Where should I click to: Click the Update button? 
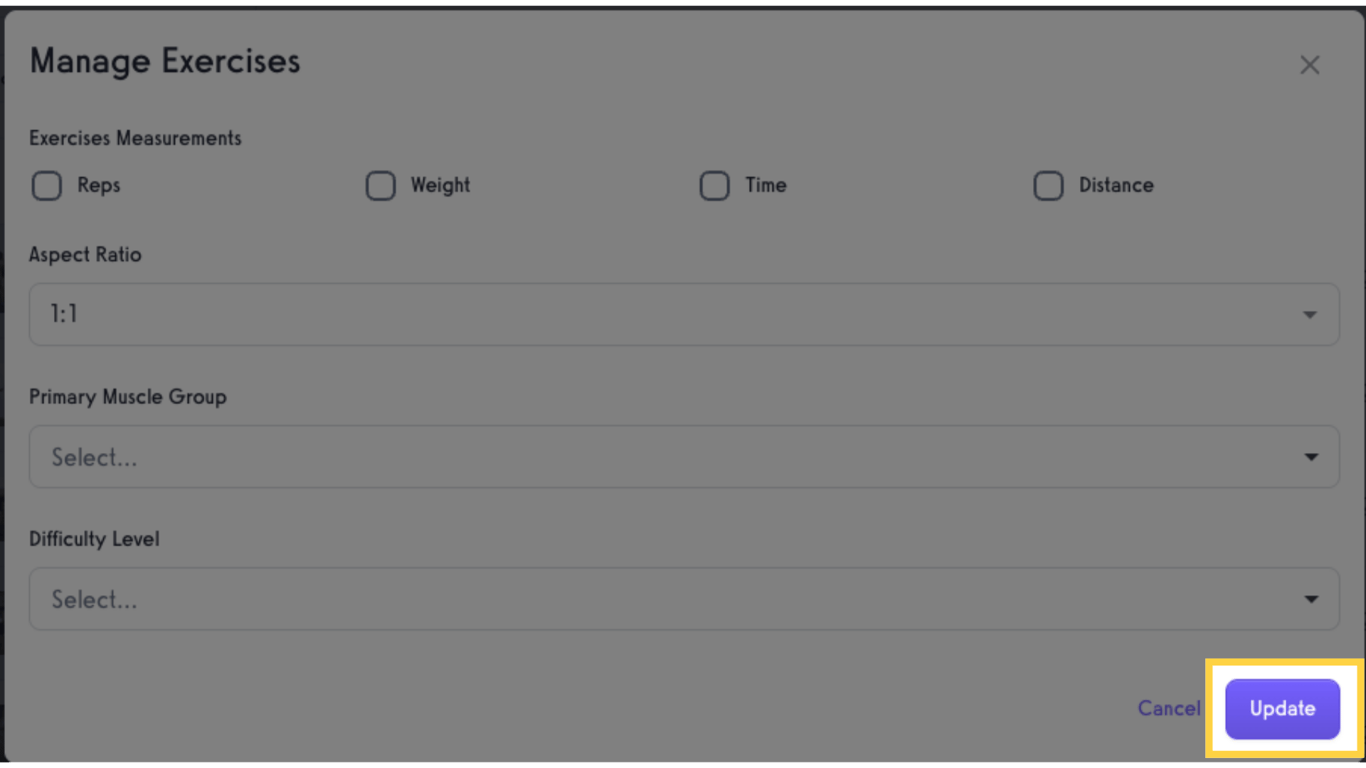click(x=1282, y=708)
